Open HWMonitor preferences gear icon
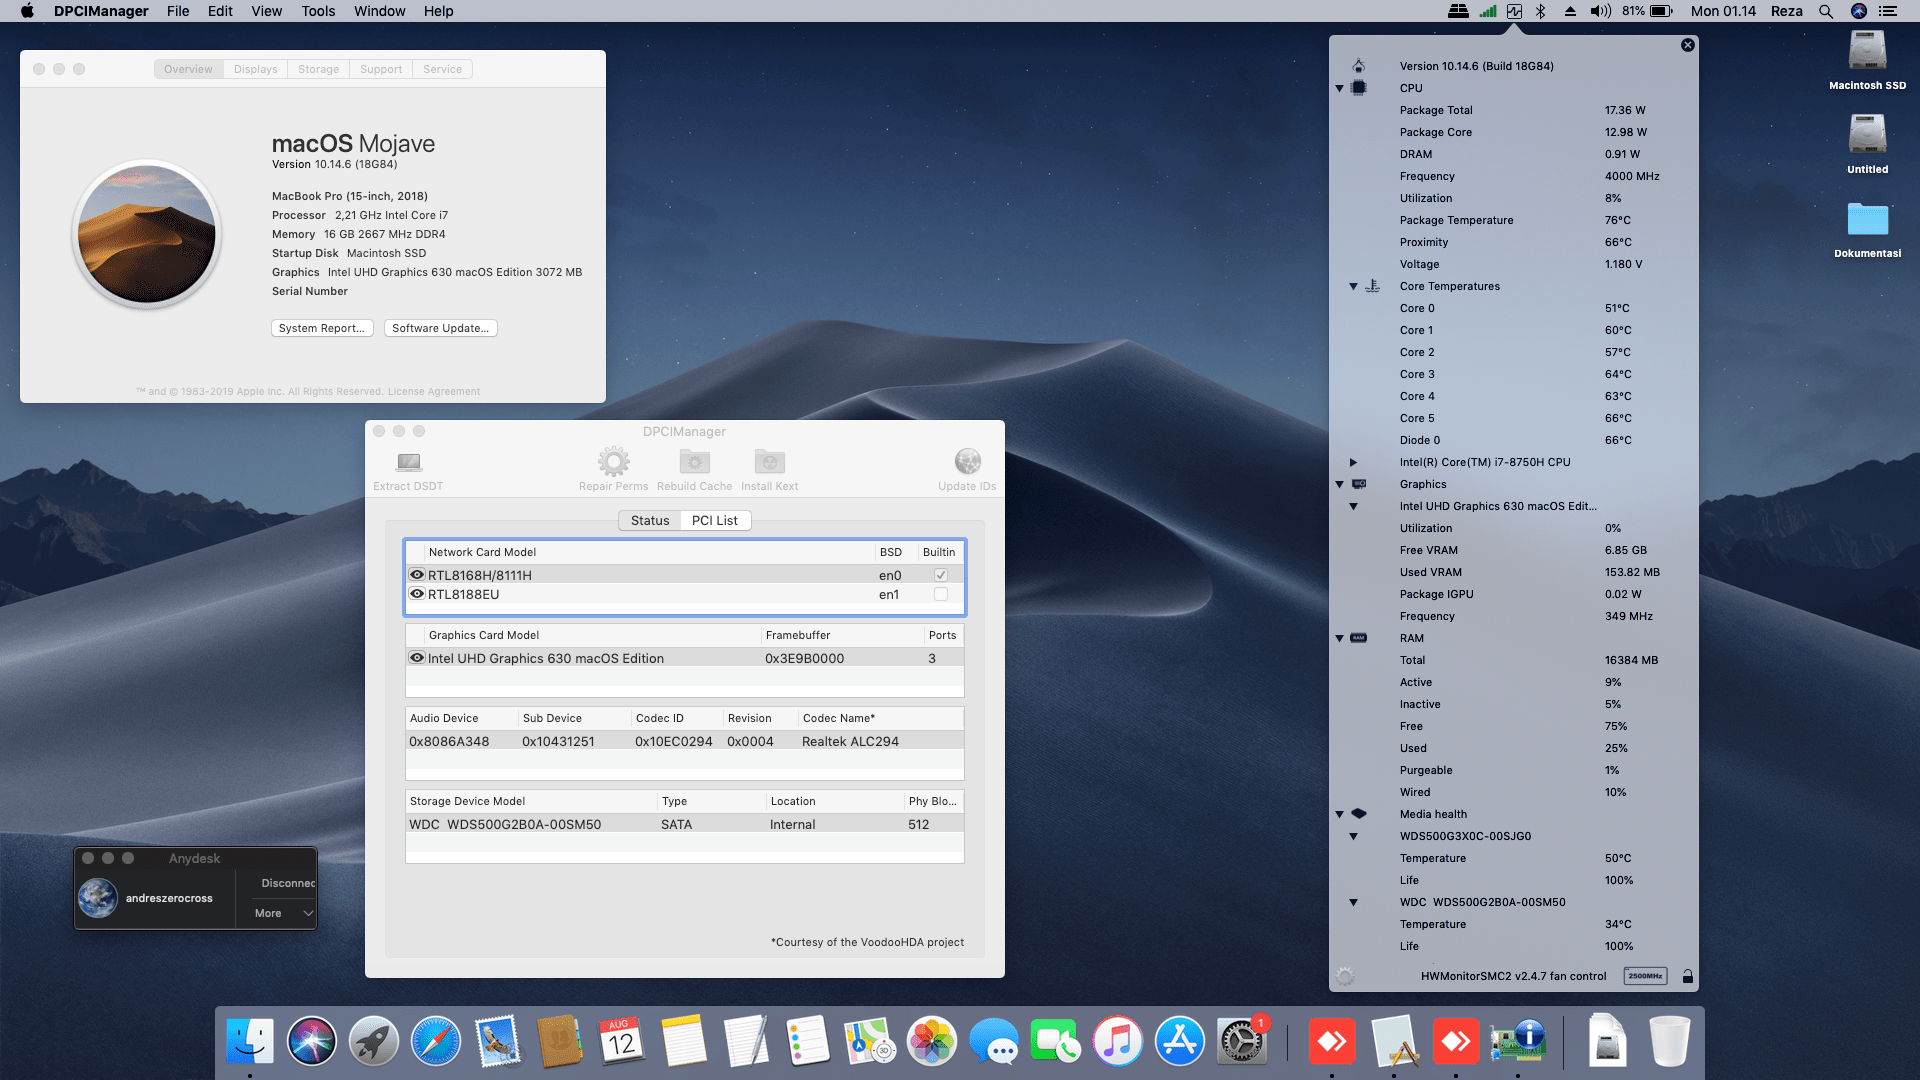Image resolution: width=1920 pixels, height=1080 pixels. (1345, 976)
